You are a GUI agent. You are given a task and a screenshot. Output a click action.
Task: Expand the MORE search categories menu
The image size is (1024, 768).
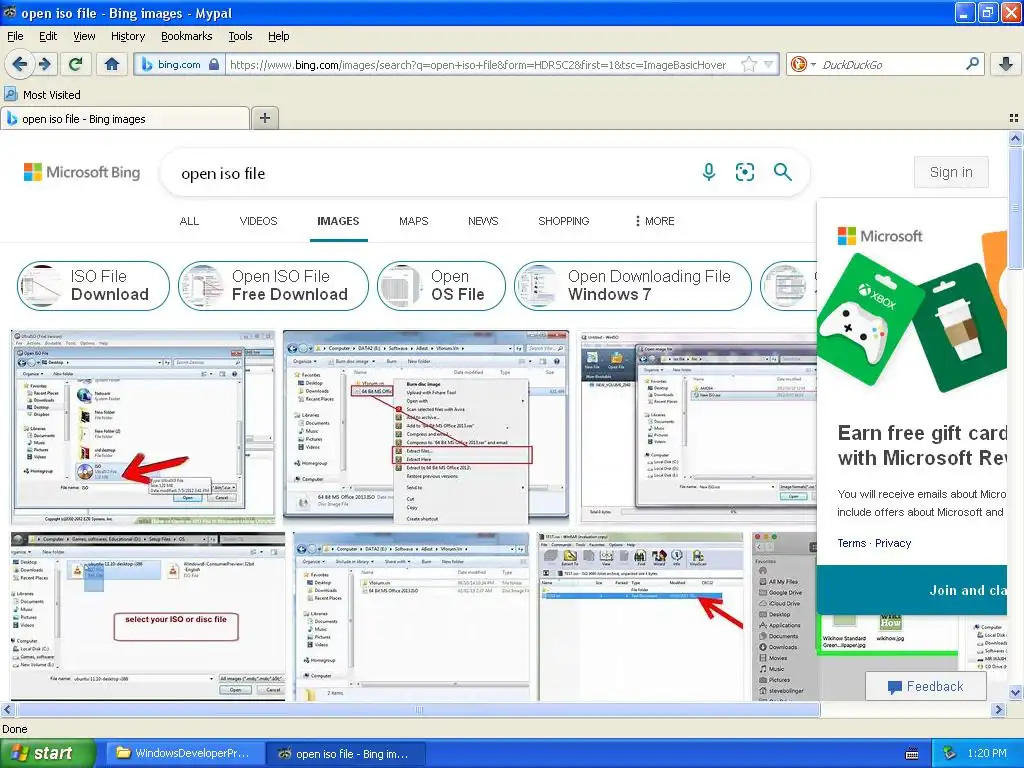point(654,221)
